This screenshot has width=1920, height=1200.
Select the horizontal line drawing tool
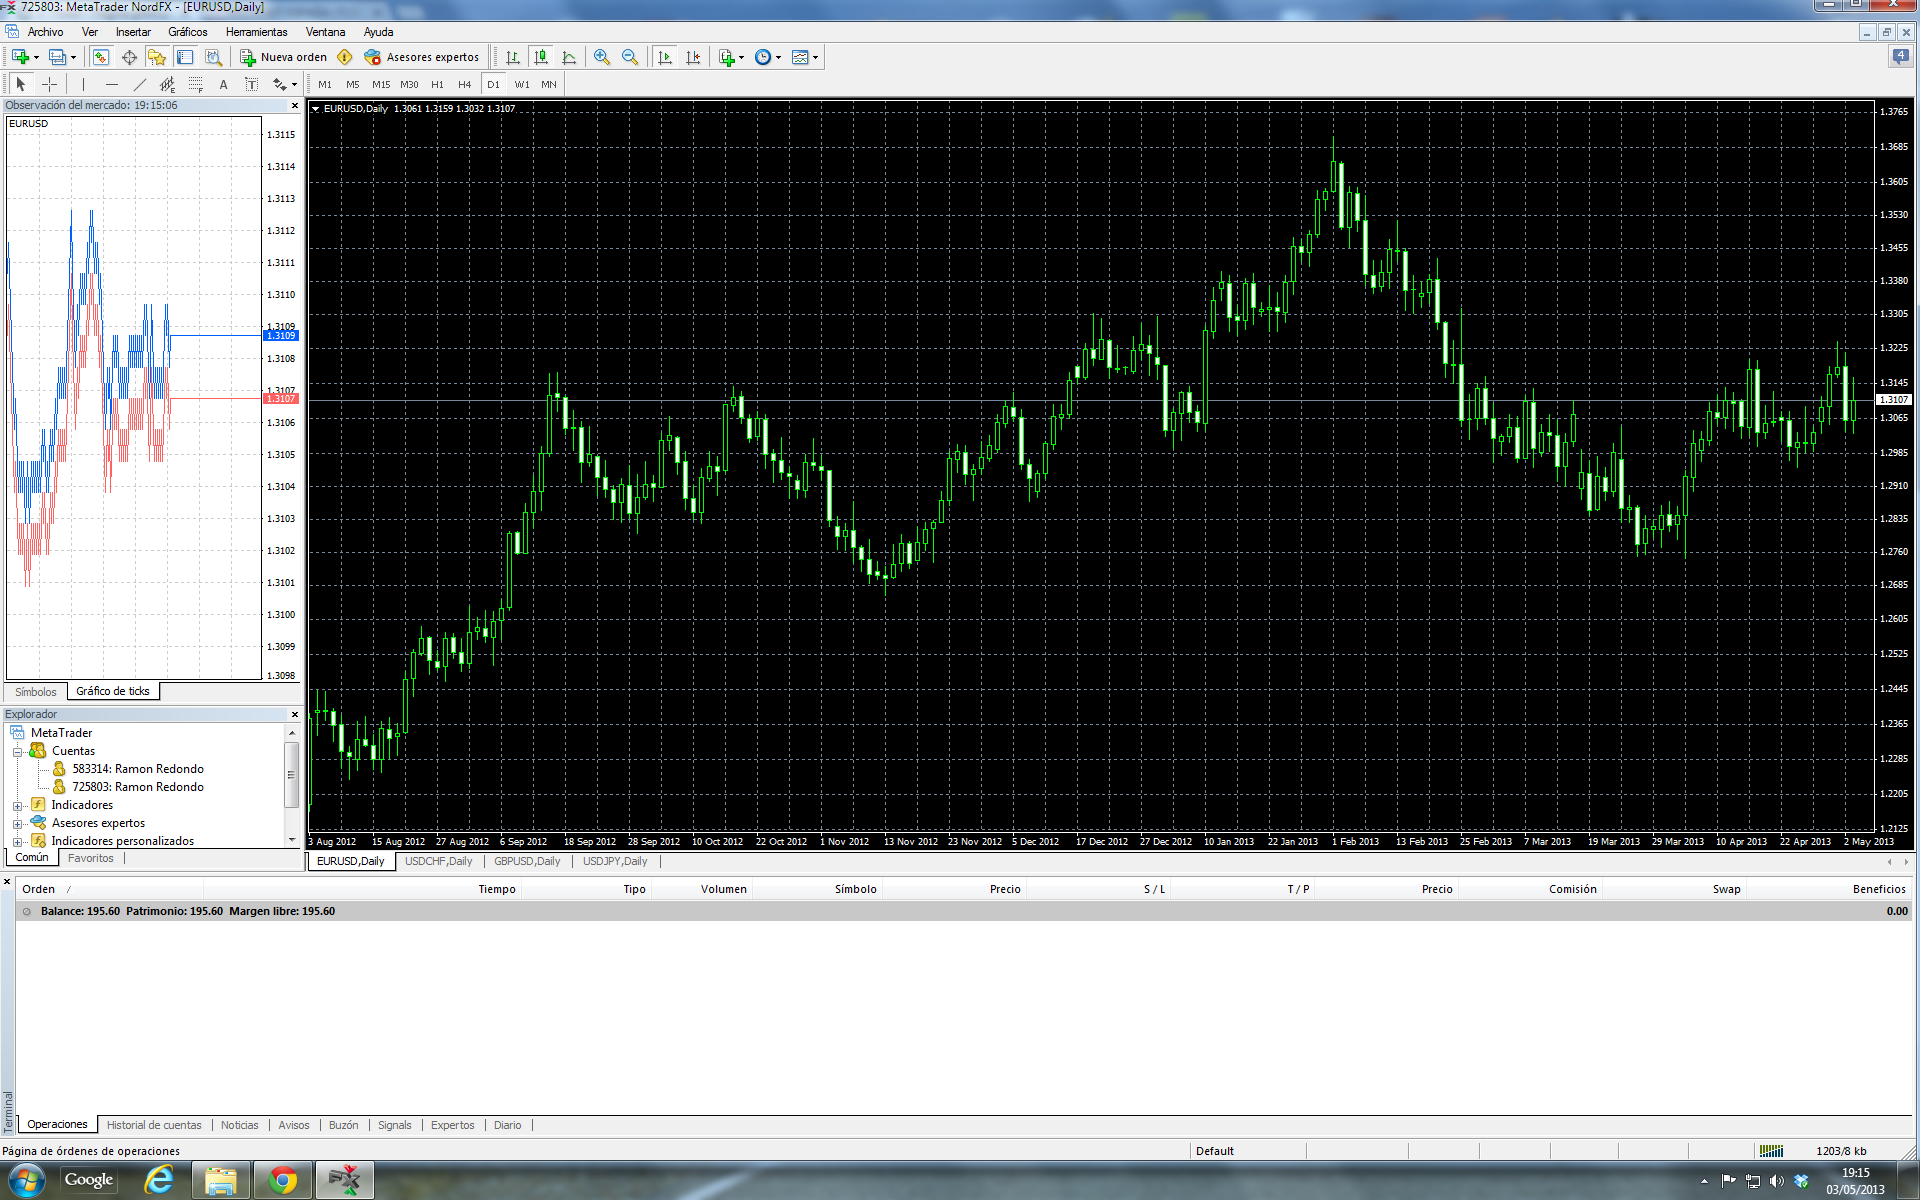pos(111,84)
